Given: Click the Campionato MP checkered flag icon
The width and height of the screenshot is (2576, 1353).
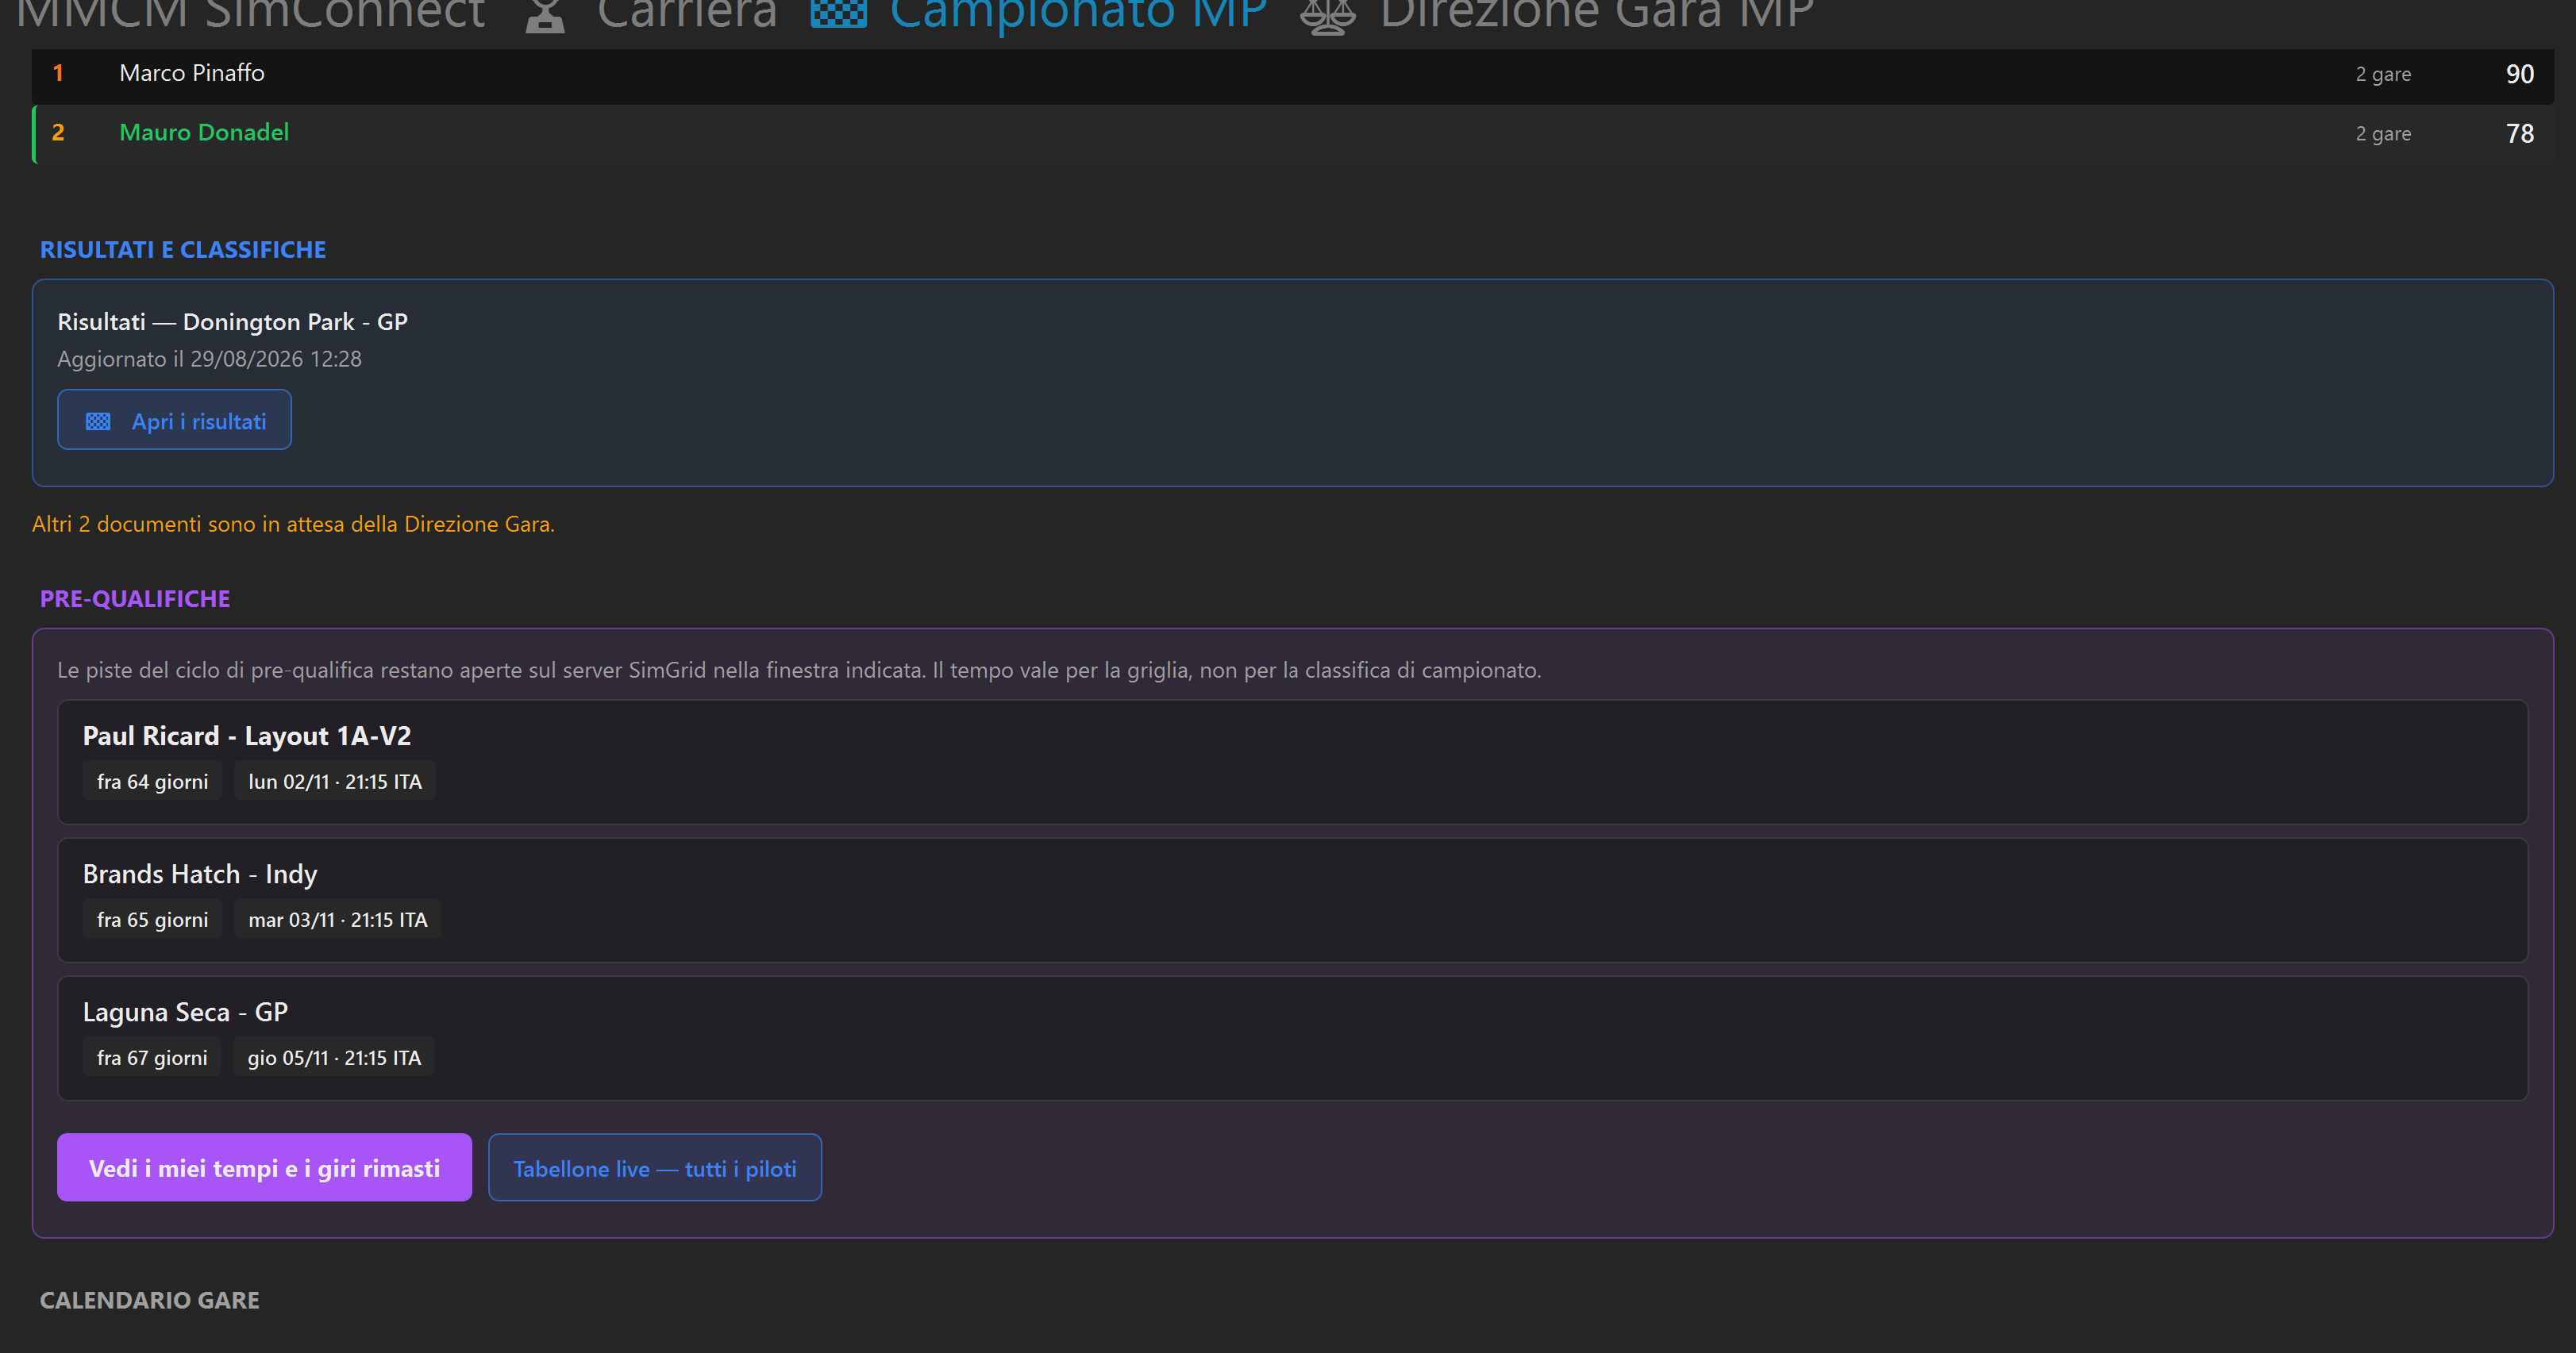Looking at the screenshot, I should click(x=838, y=13).
